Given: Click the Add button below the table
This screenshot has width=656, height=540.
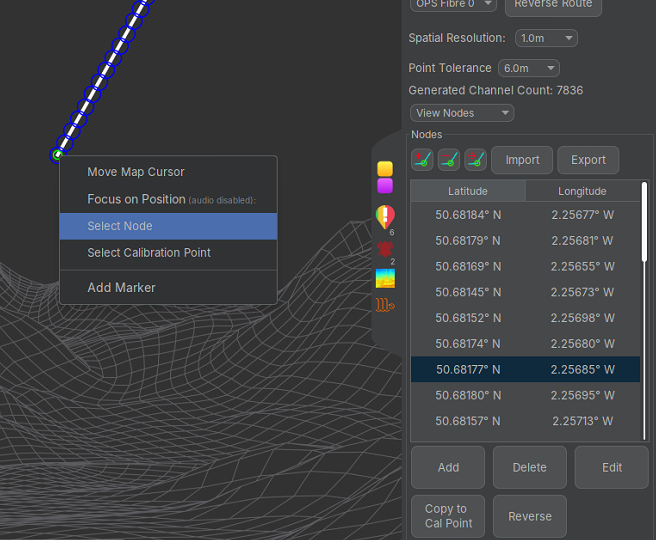Looking at the screenshot, I should pyautogui.click(x=448, y=467).
